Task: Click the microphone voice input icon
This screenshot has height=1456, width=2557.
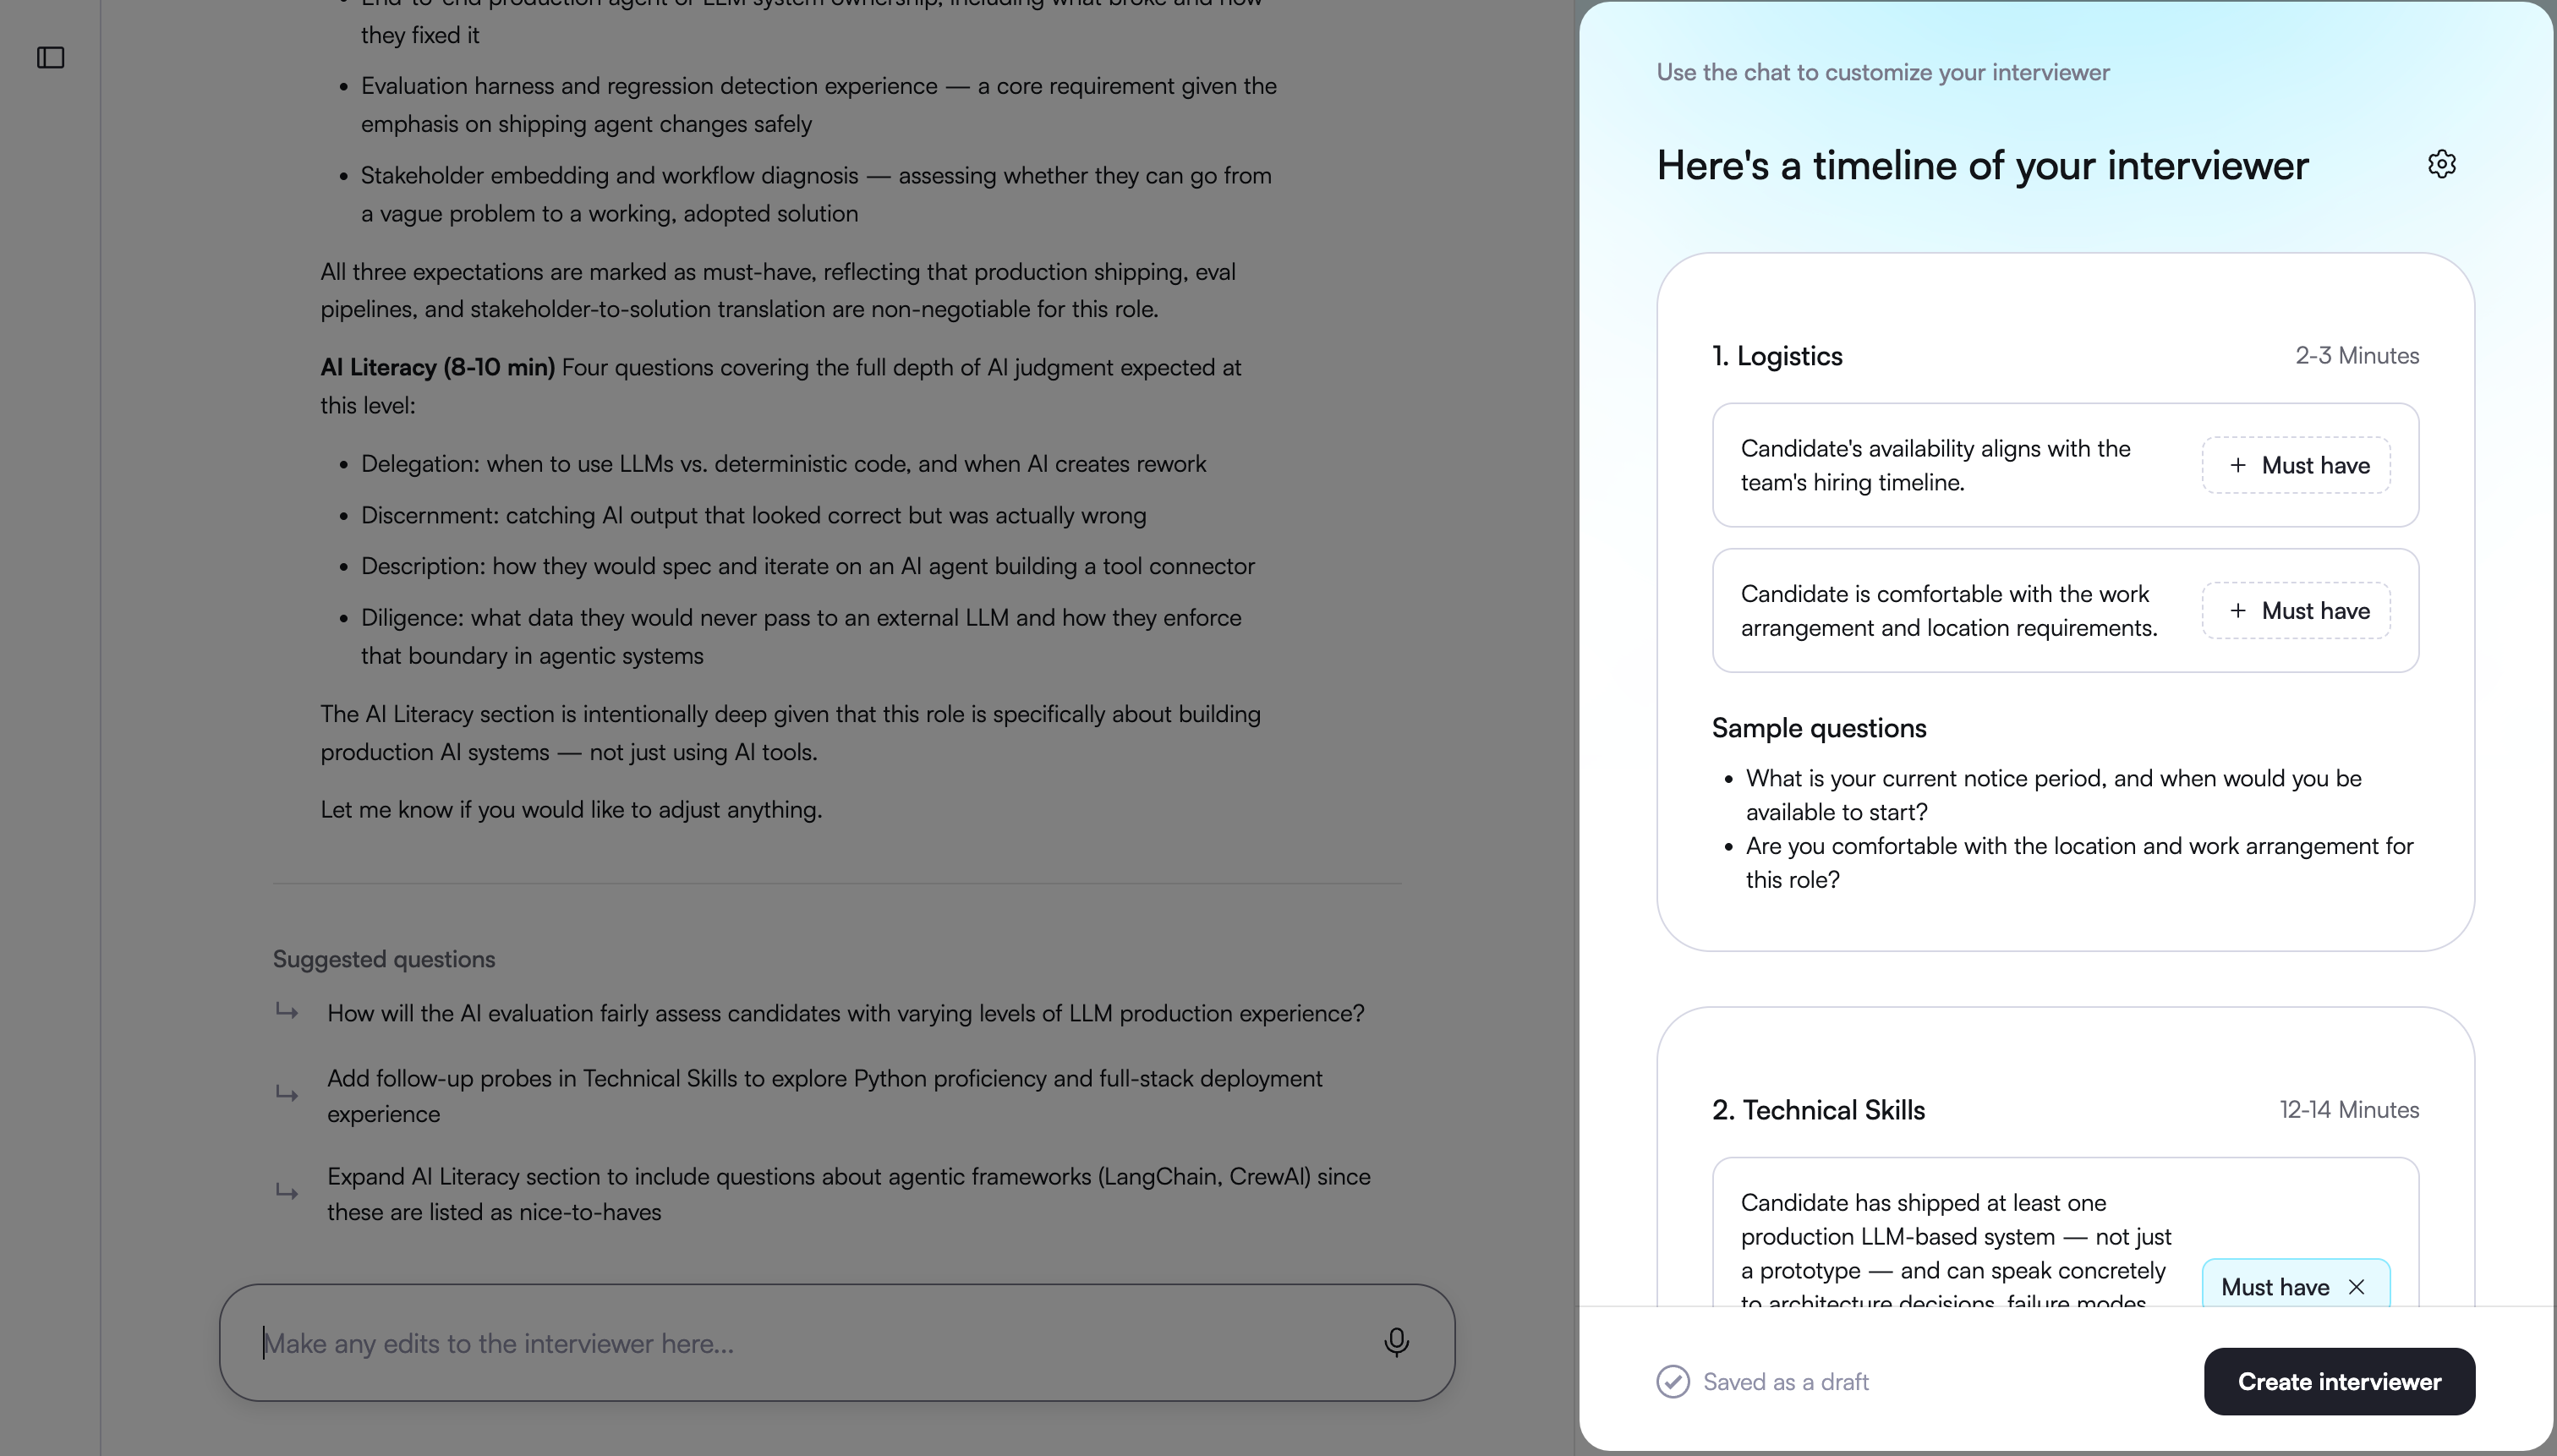Action: click(1396, 1342)
